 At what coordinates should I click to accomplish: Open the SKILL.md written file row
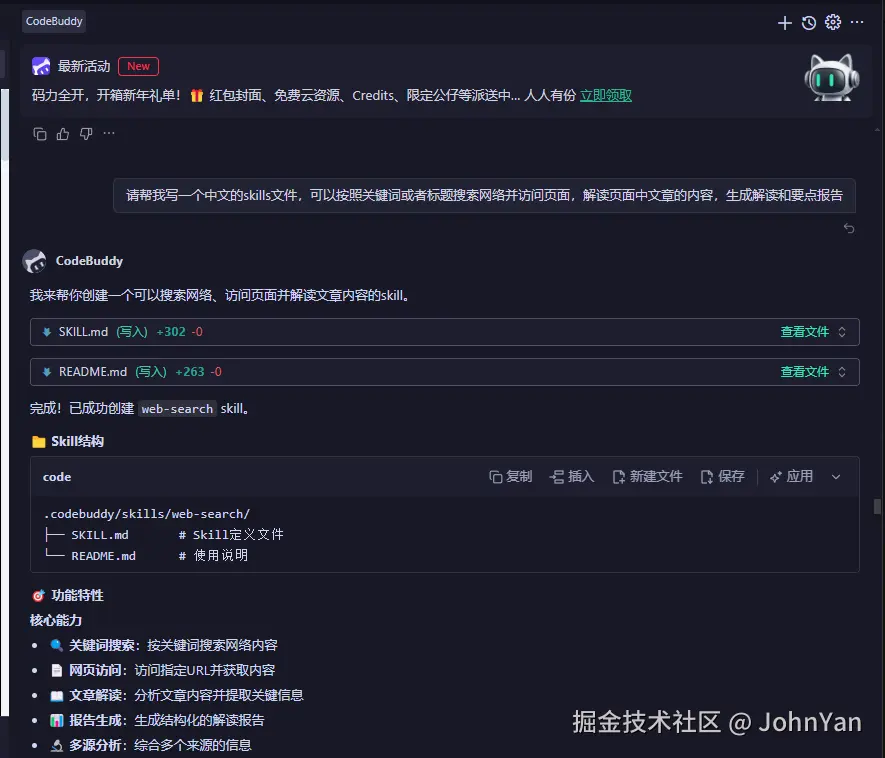tap(445, 332)
